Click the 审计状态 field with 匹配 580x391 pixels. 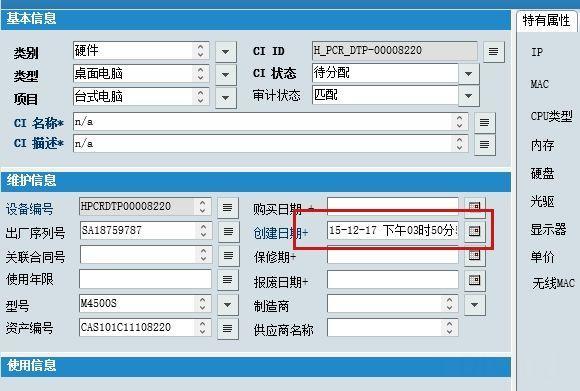[385, 95]
